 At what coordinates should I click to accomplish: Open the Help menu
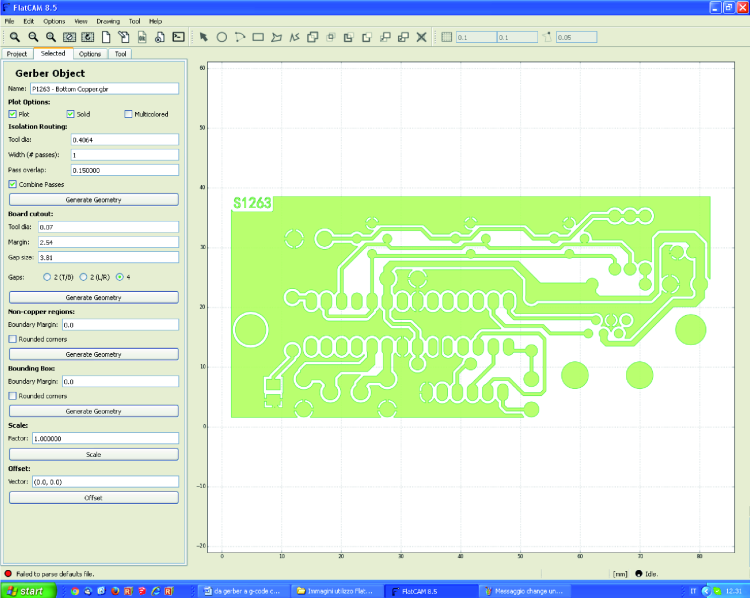click(x=155, y=21)
